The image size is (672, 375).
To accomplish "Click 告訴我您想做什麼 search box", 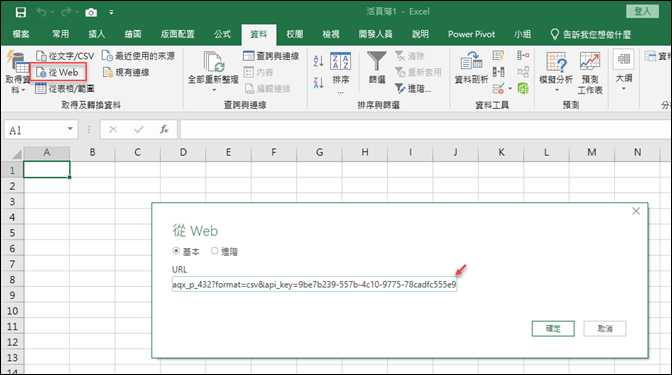I will [x=591, y=34].
